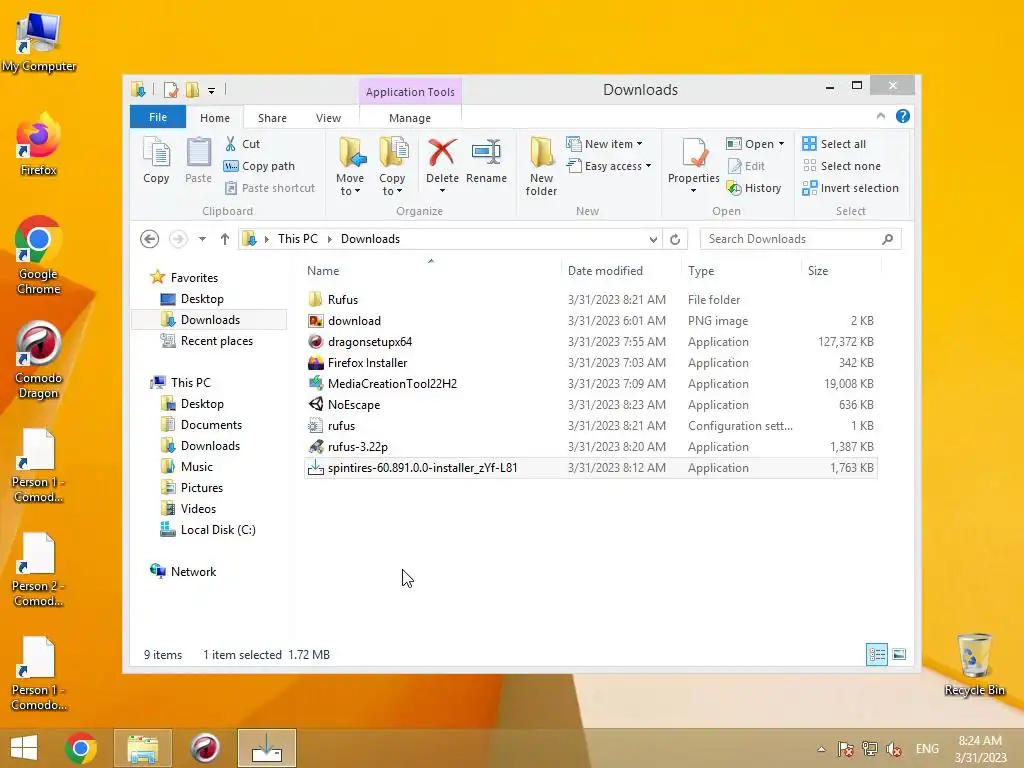Open recent locations dropdown arrow
Image resolution: width=1024 pixels, height=768 pixels.
202,239
